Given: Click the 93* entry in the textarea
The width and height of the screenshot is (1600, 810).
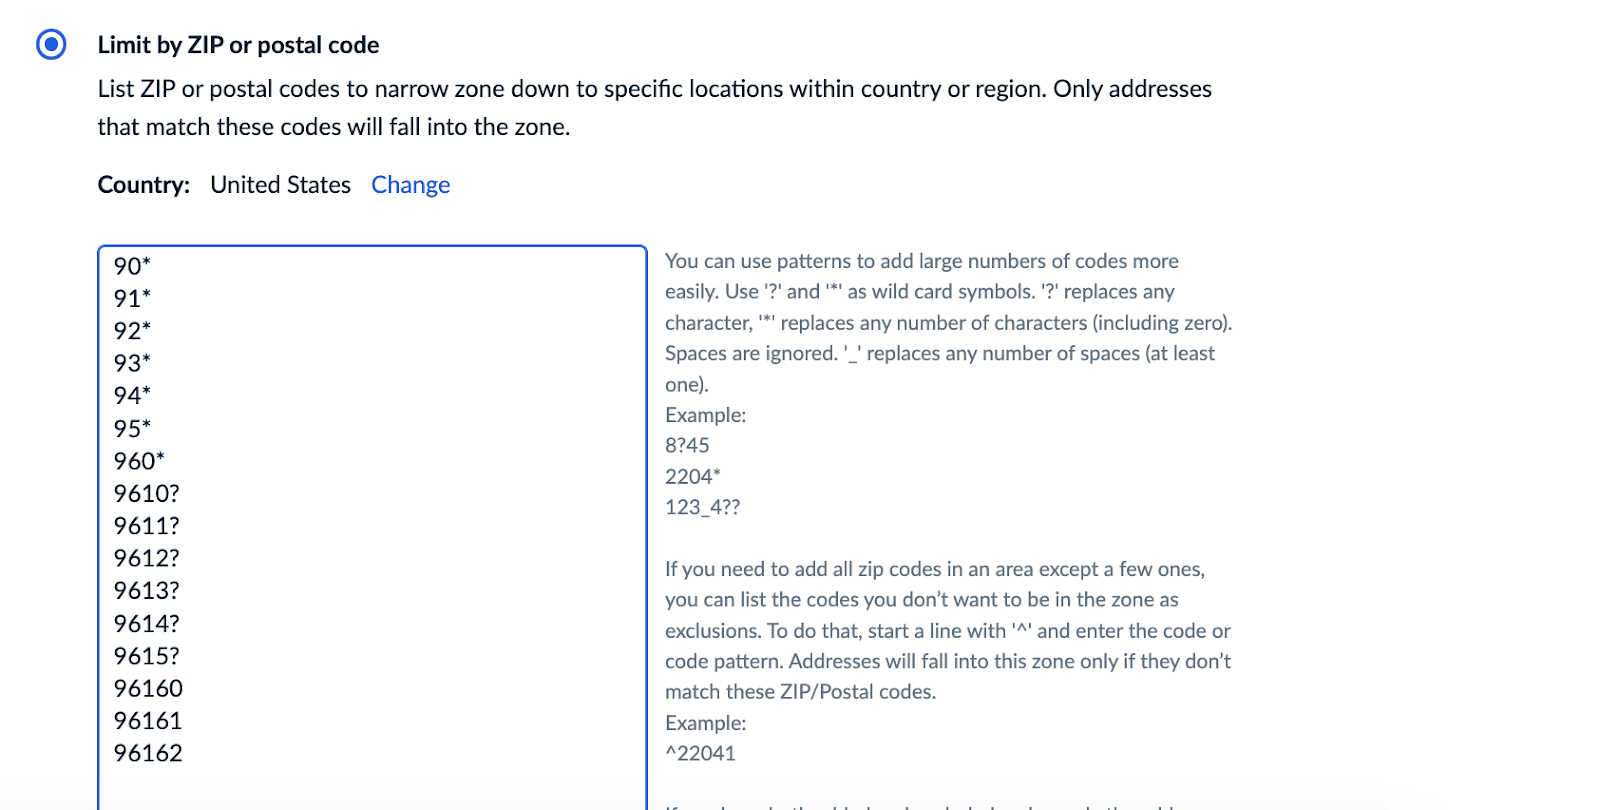Looking at the screenshot, I should pos(132,363).
